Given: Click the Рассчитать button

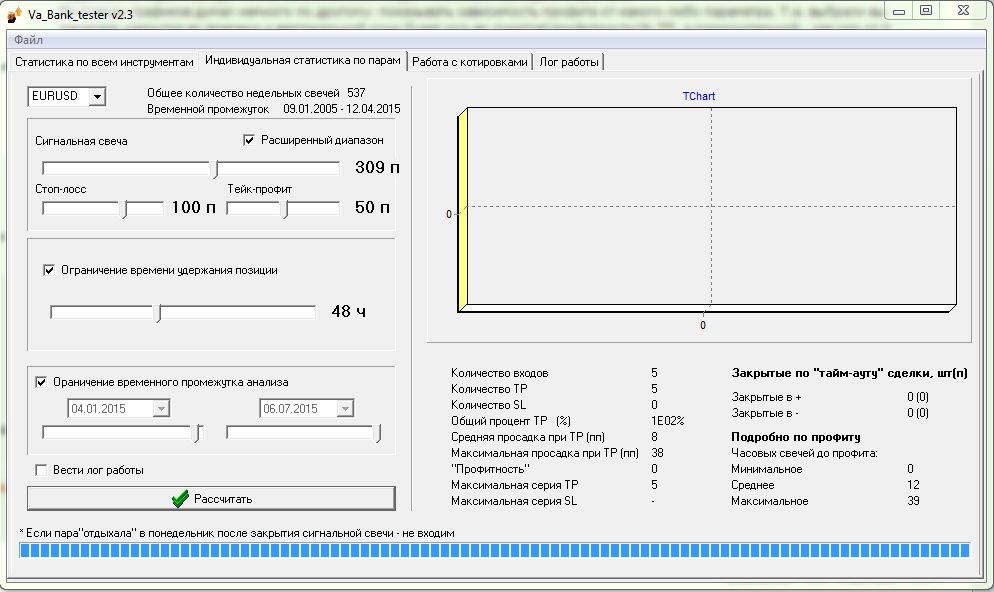Looking at the screenshot, I should [x=212, y=498].
